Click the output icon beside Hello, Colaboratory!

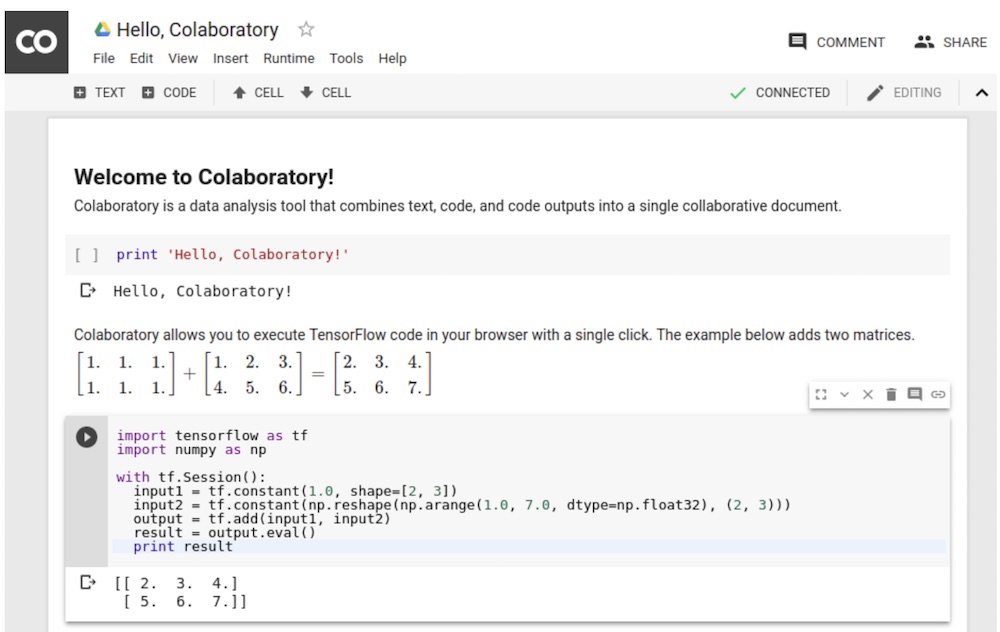pos(87,291)
